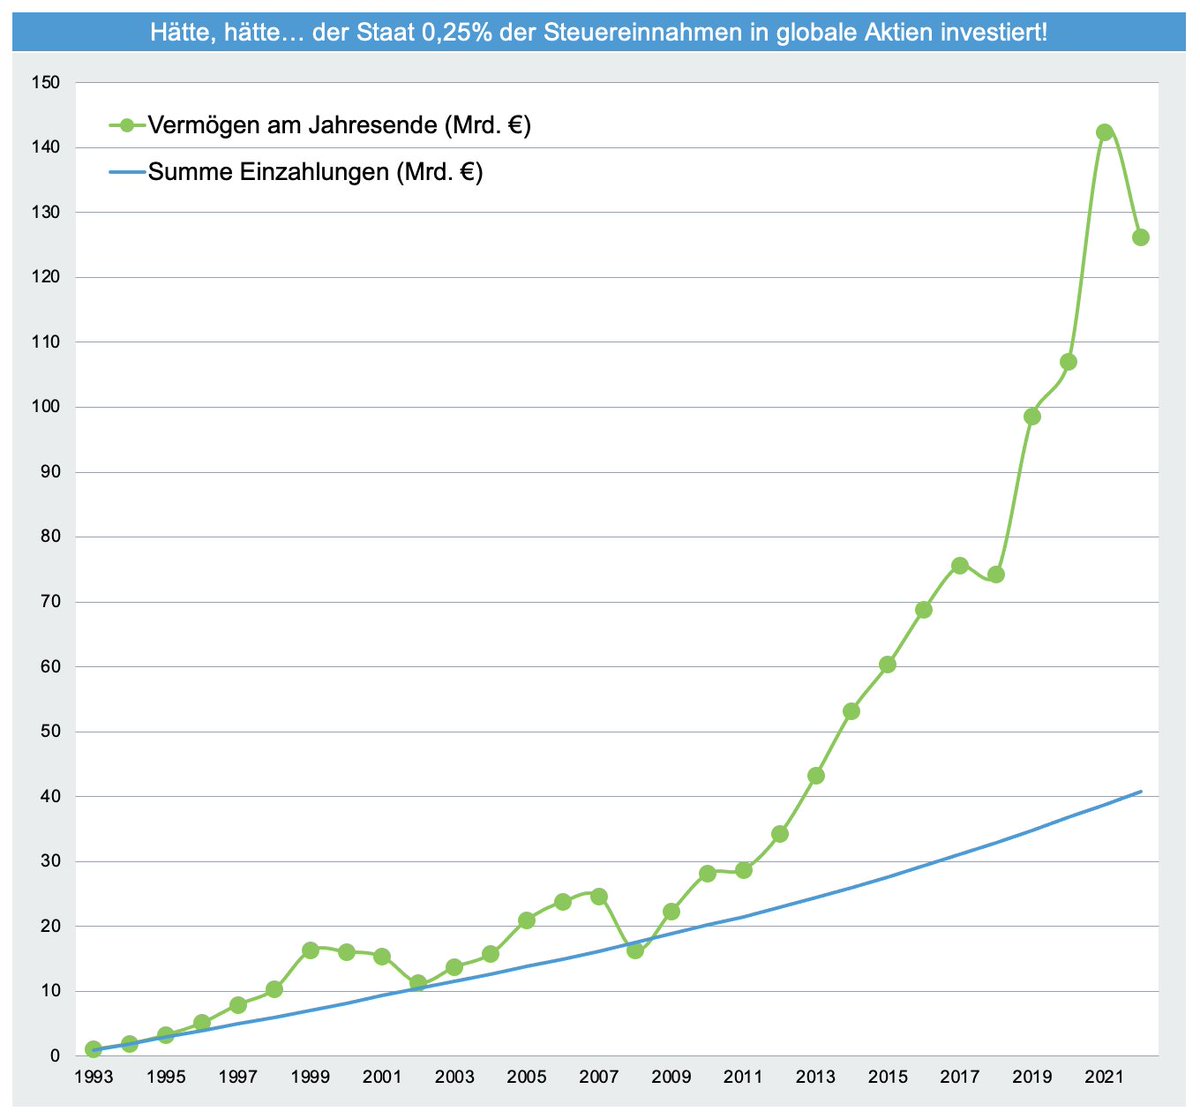Select the 2017 data point marker
Screen dimensions: 1200x1119
(959, 565)
